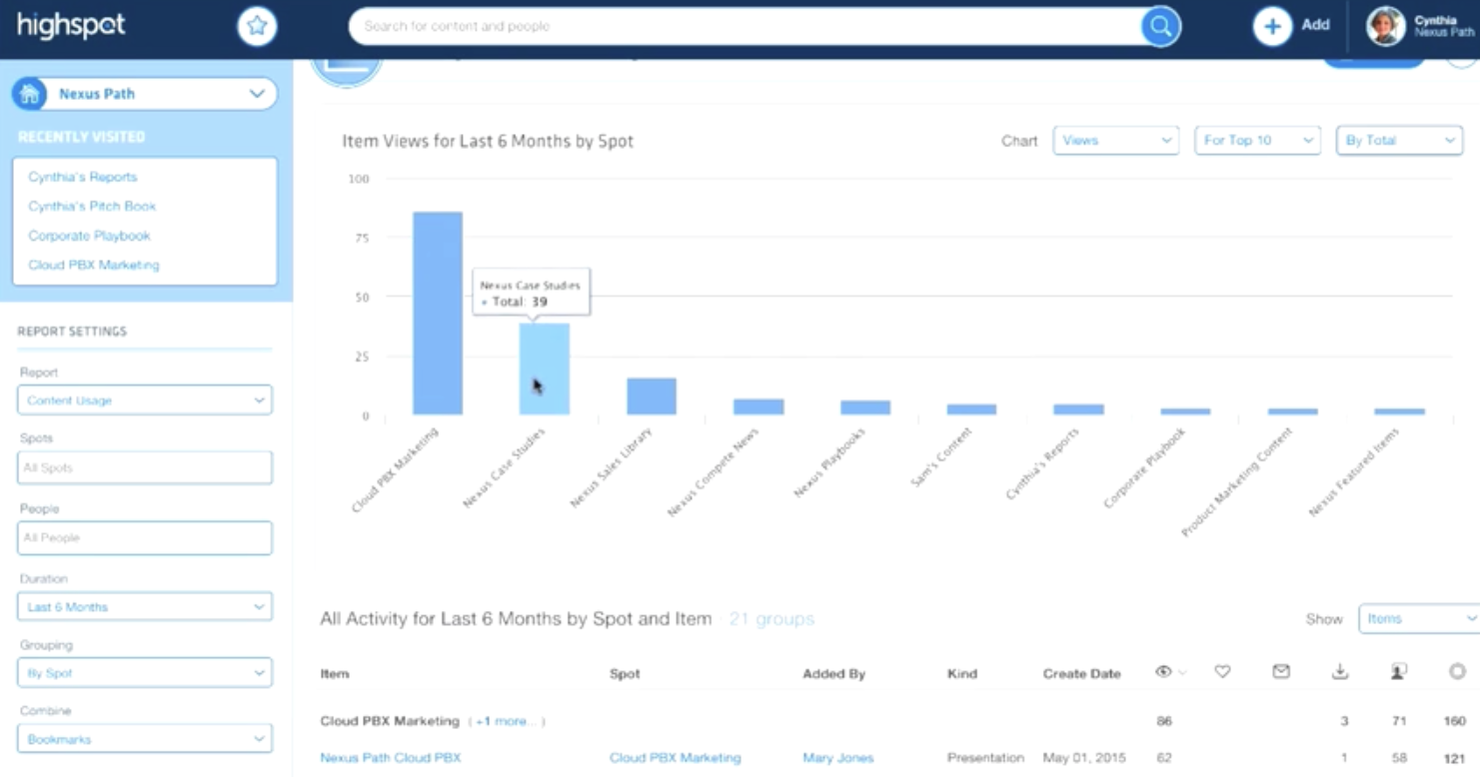Click the Nexus Sales Library chart bar
The height and width of the screenshot is (777, 1480).
652,396
